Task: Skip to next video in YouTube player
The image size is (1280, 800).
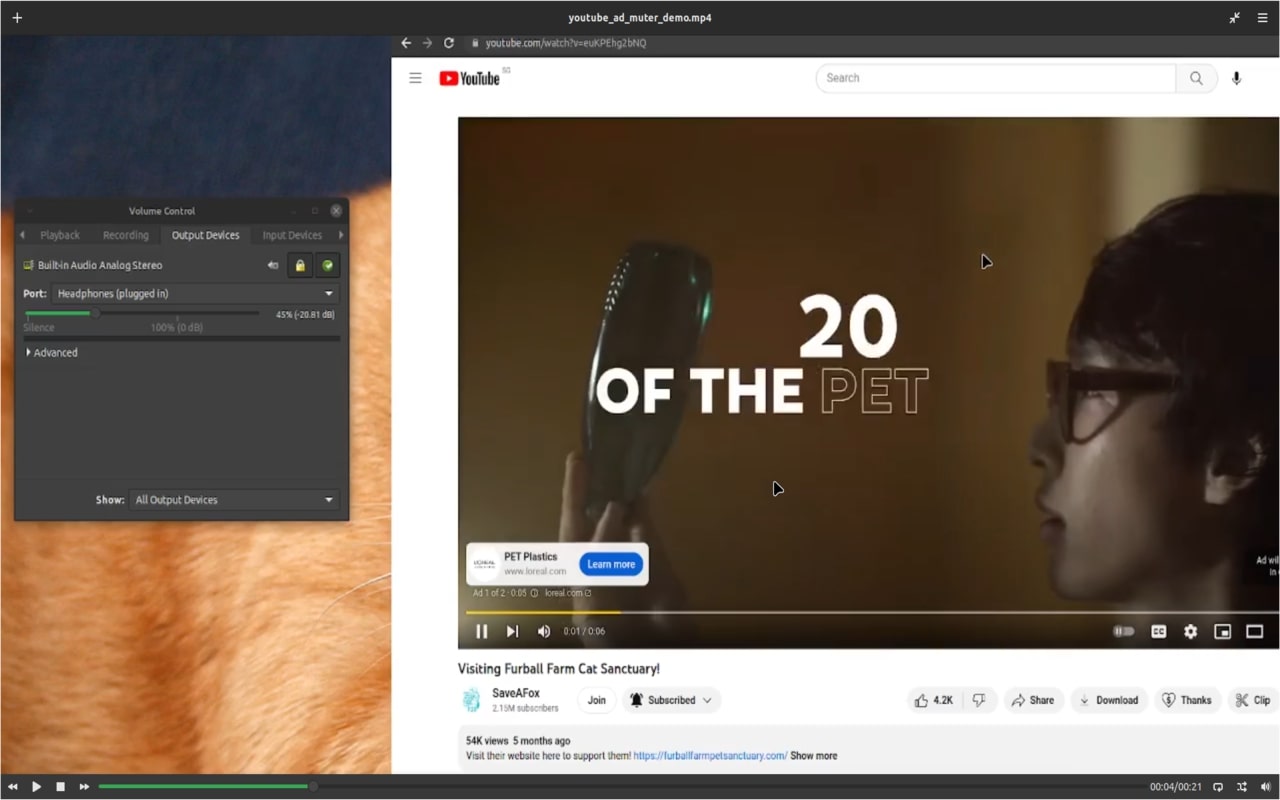Action: click(x=512, y=631)
